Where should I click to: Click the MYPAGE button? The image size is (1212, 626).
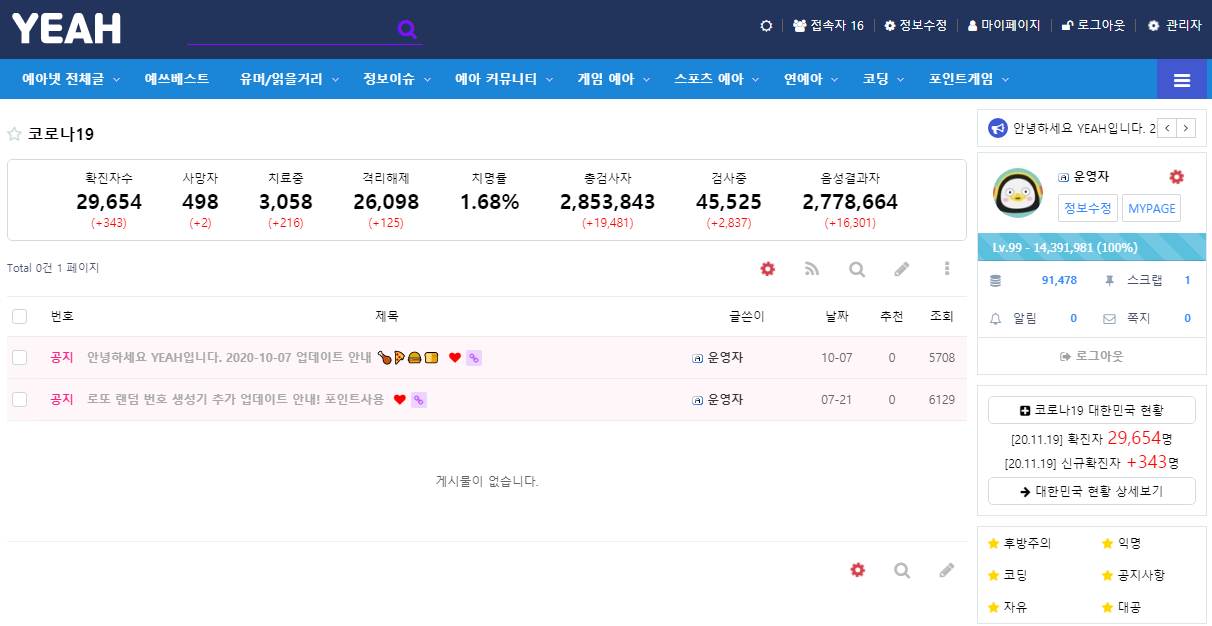pyautogui.click(x=1151, y=208)
